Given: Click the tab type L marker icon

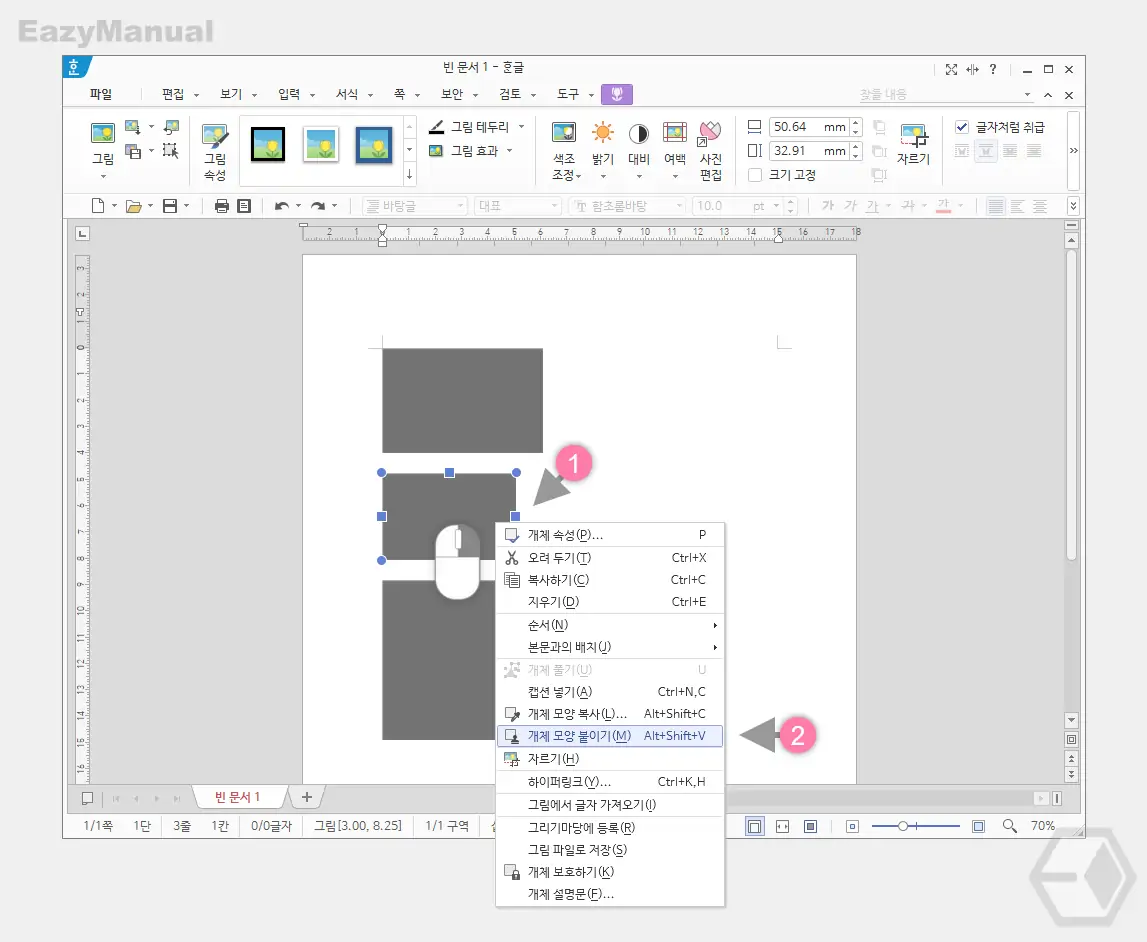Looking at the screenshot, I should click(83, 233).
